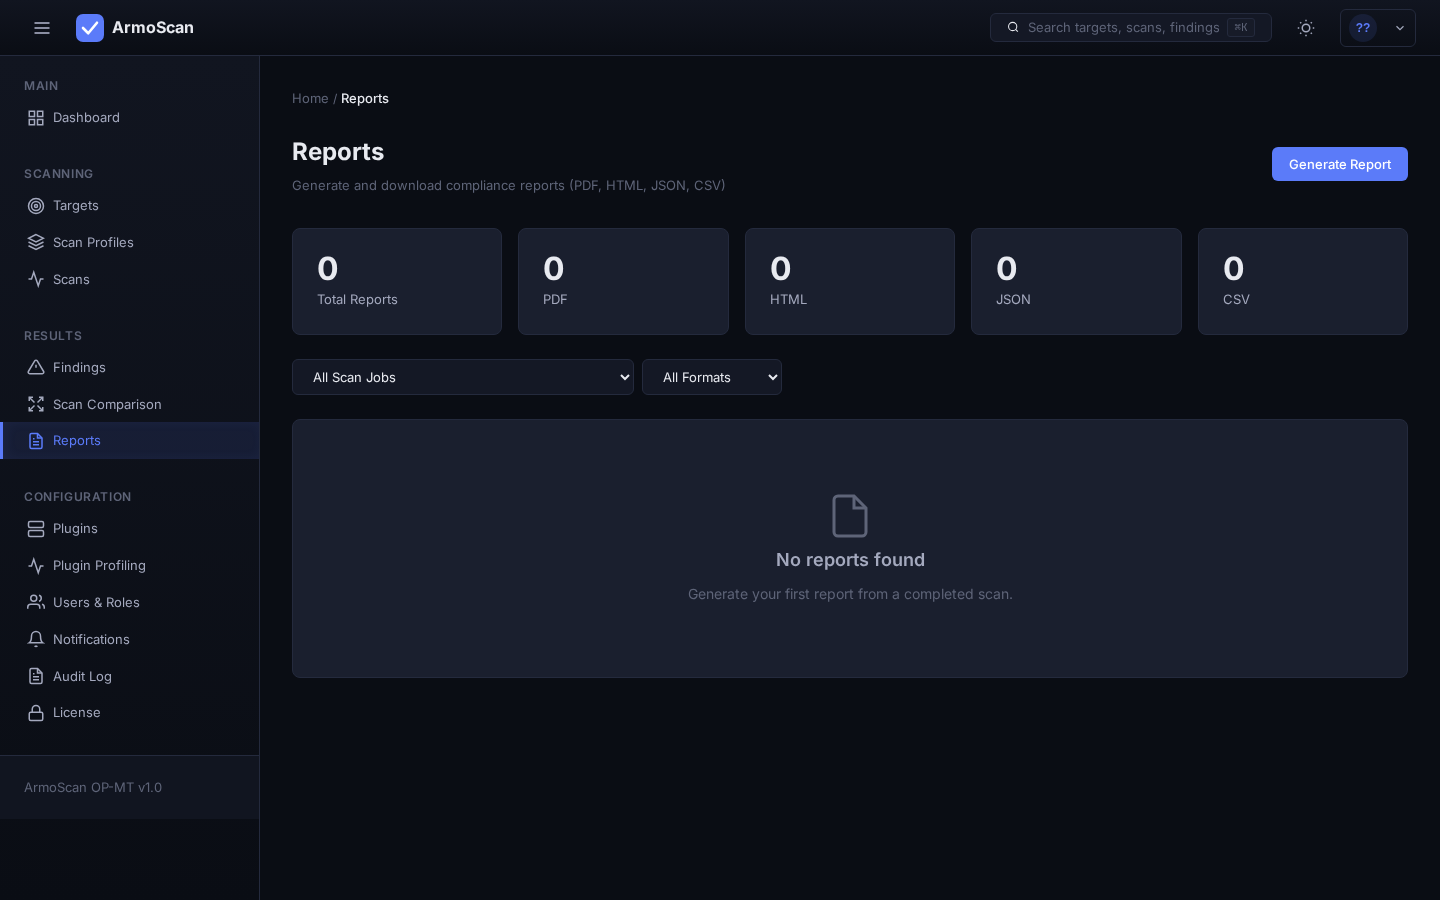View the Audit Log
Image resolution: width=1440 pixels, height=900 pixels.
[x=130, y=677]
